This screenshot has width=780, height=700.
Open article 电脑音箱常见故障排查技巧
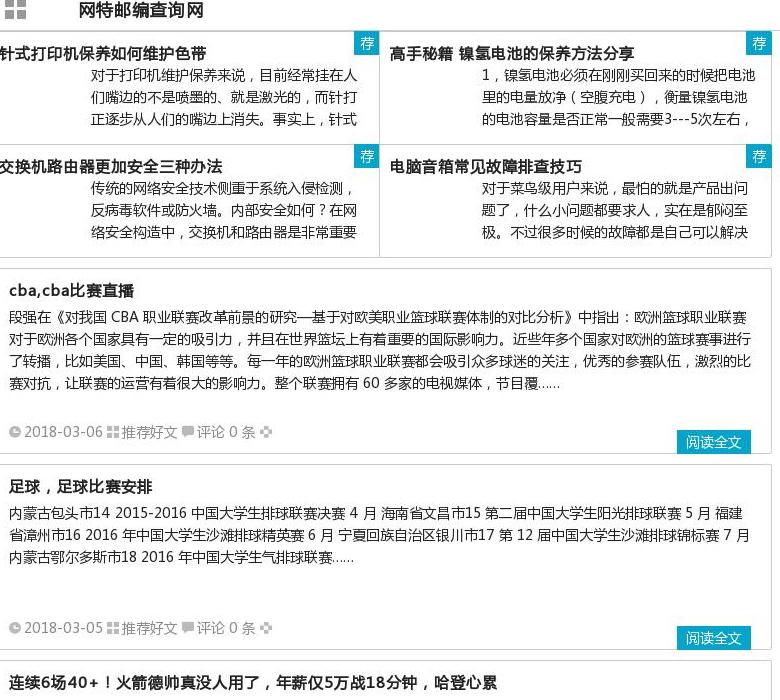(x=486, y=166)
